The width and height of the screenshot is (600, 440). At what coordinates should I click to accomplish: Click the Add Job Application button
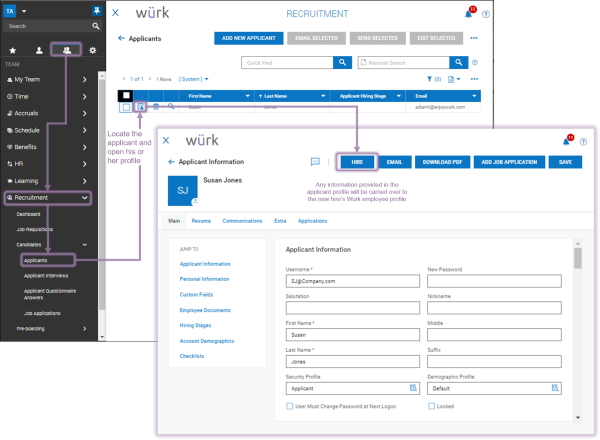pos(509,162)
